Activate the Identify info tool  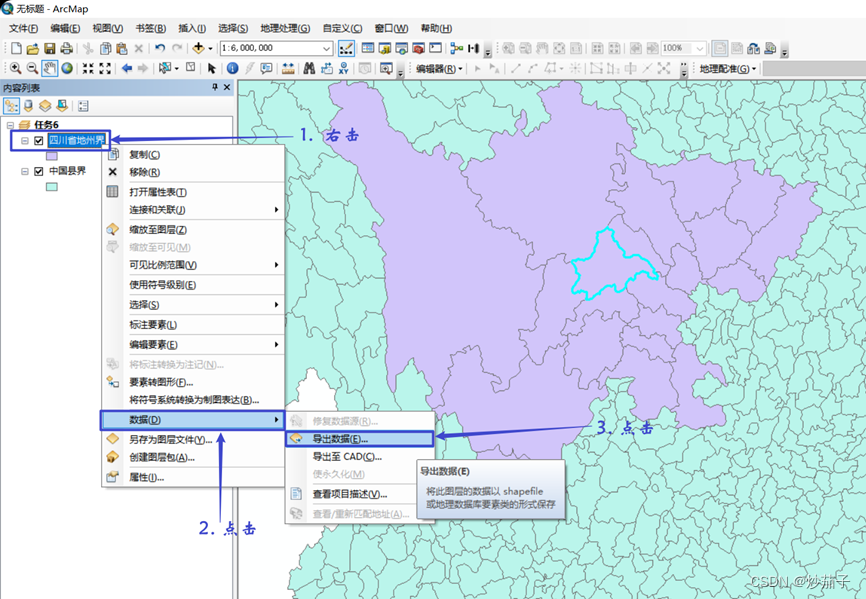233,68
